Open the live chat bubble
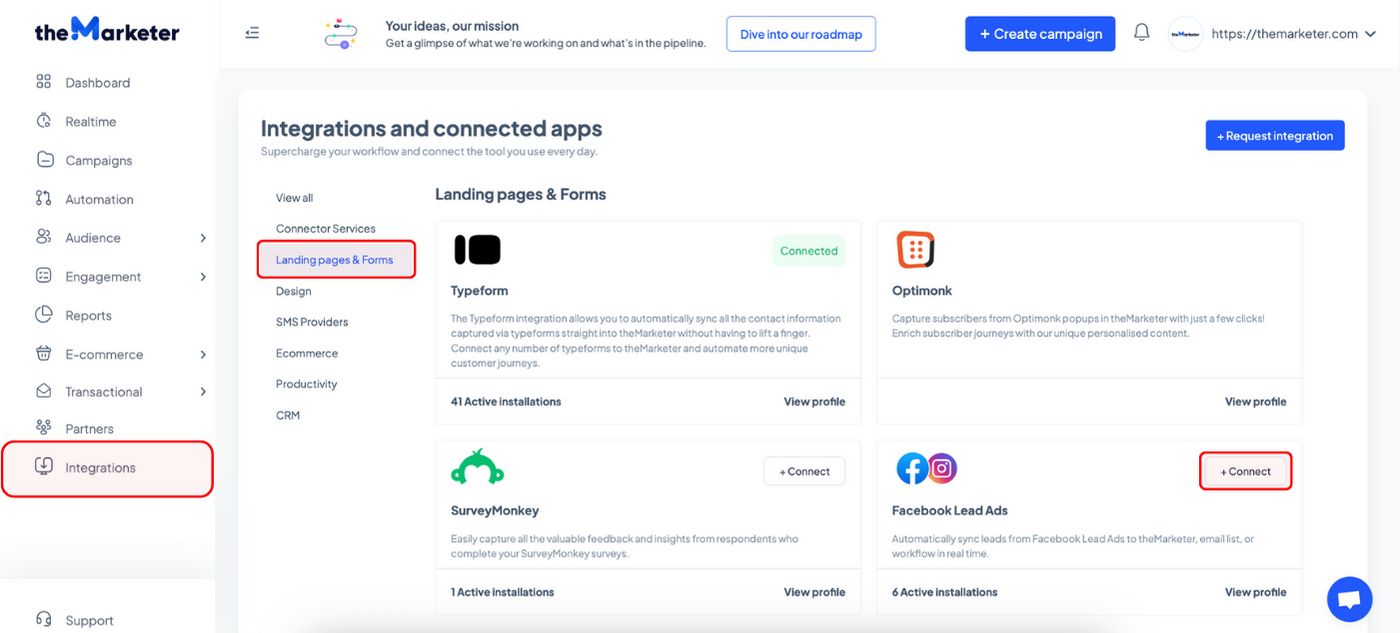This screenshot has width=1400, height=633. [x=1349, y=599]
